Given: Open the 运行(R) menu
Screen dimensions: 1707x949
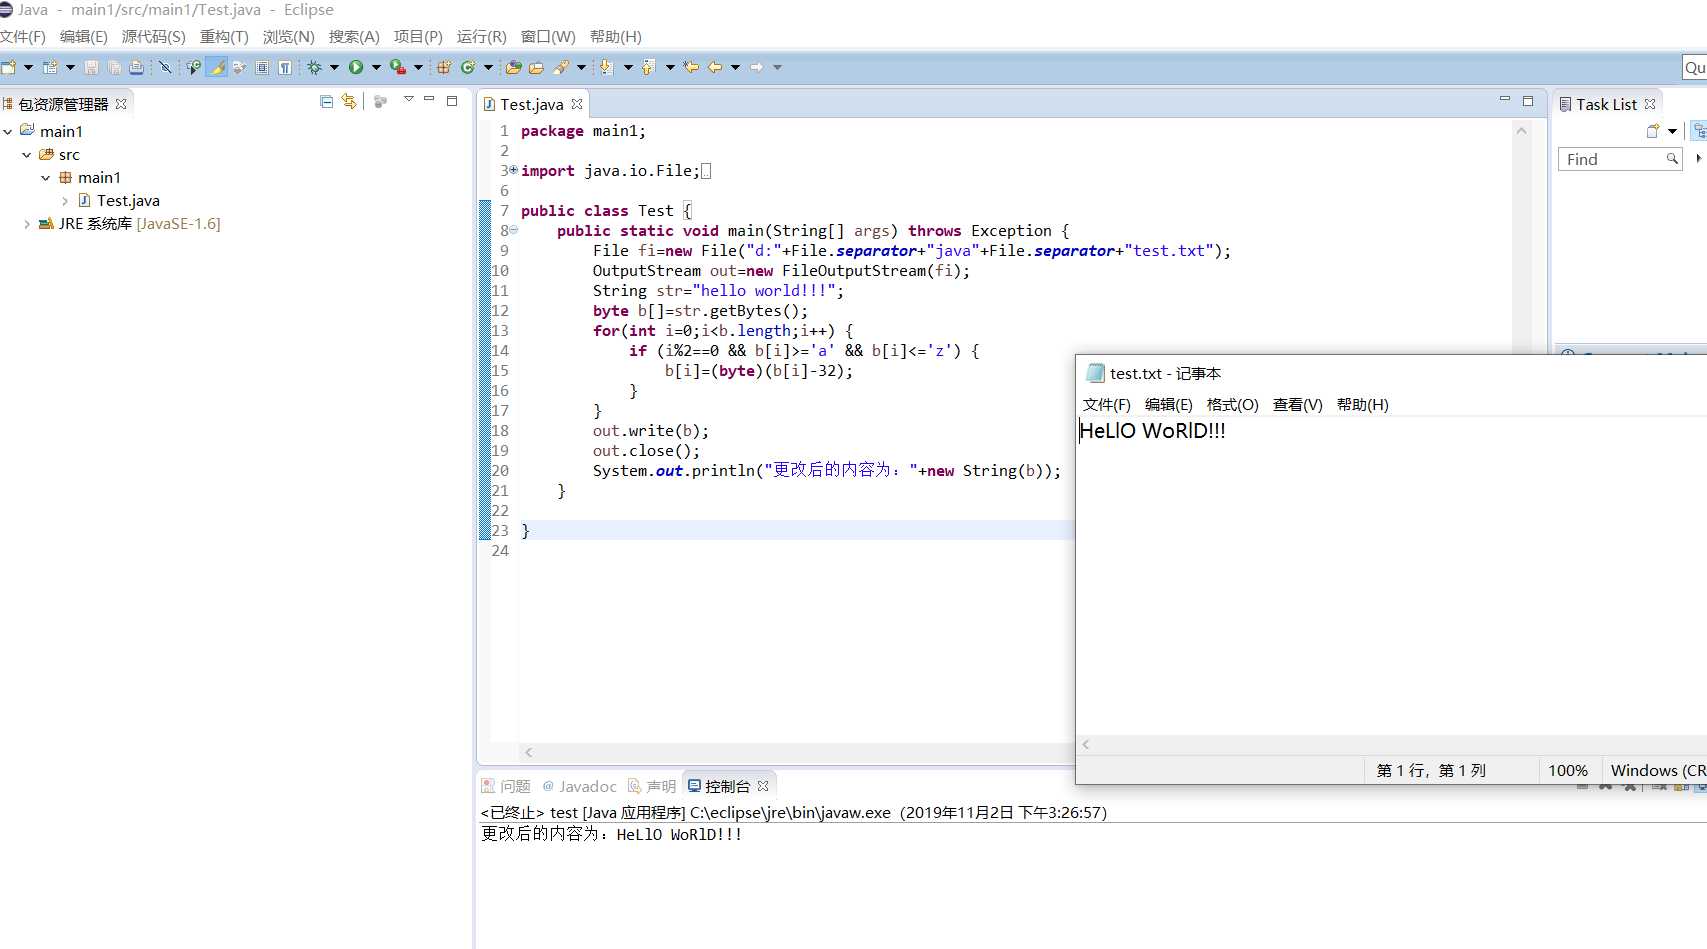Looking at the screenshot, I should click(481, 37).
